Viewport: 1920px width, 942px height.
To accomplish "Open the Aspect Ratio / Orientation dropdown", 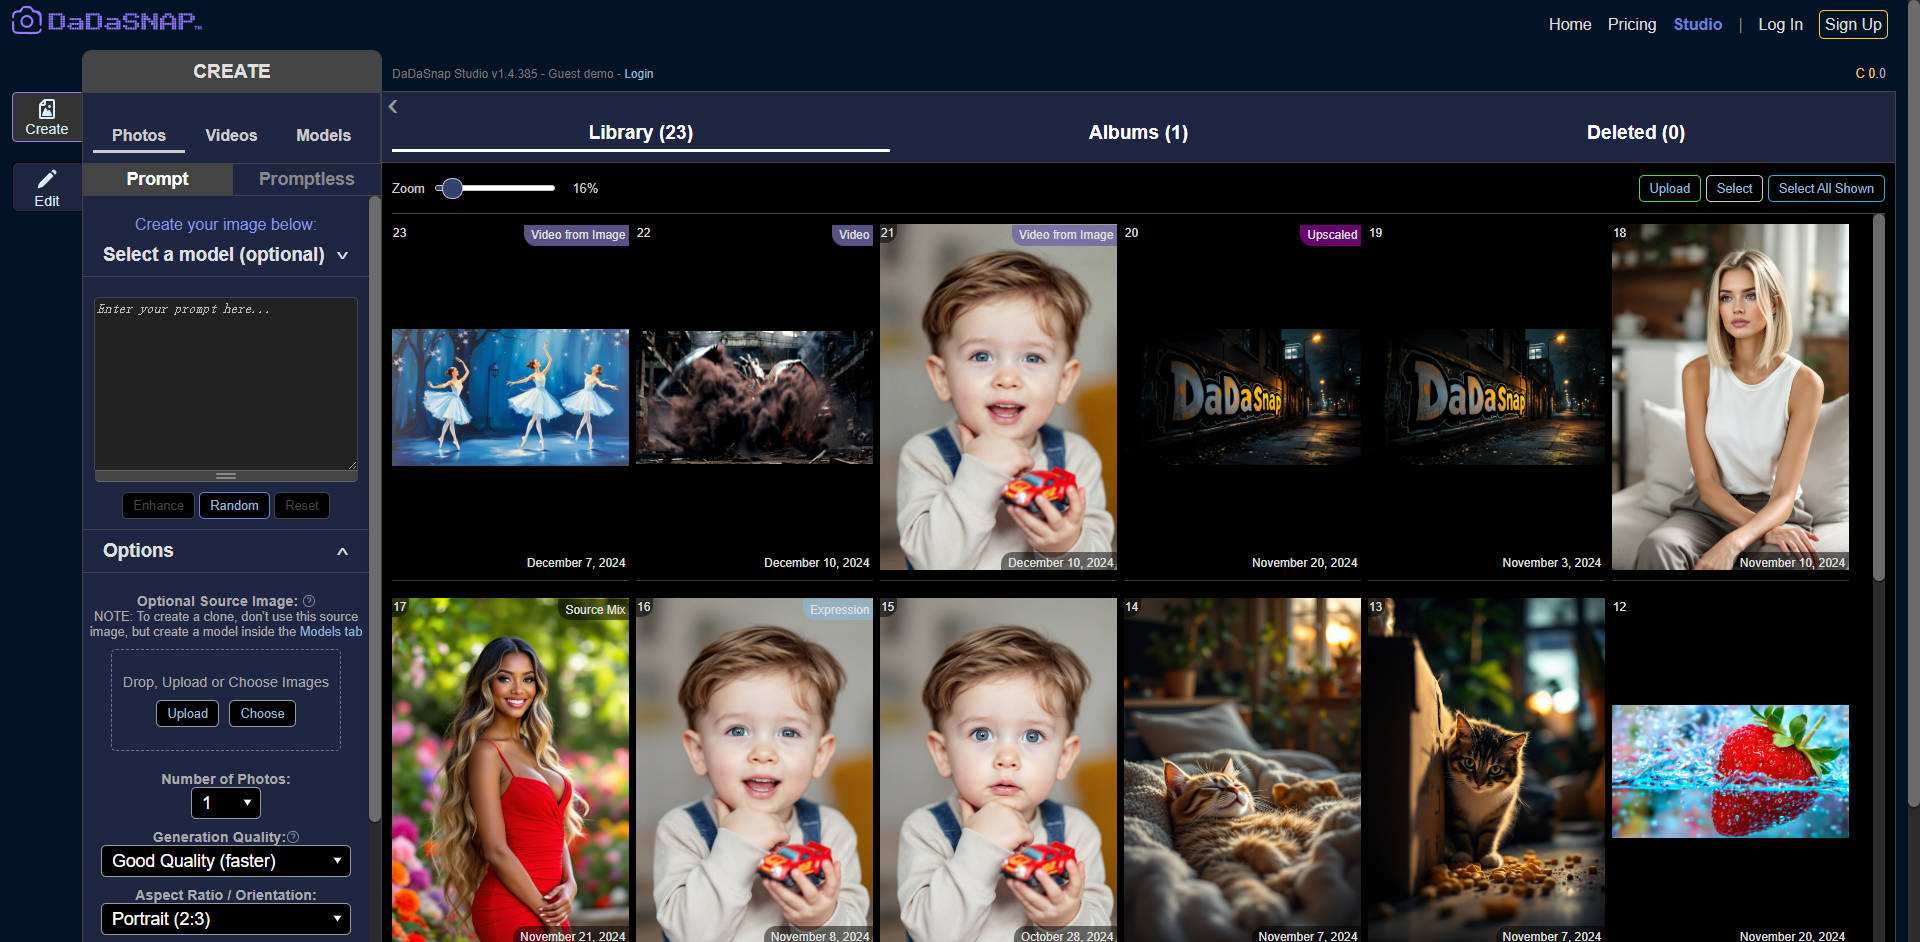I will click(x=225, y=918).
